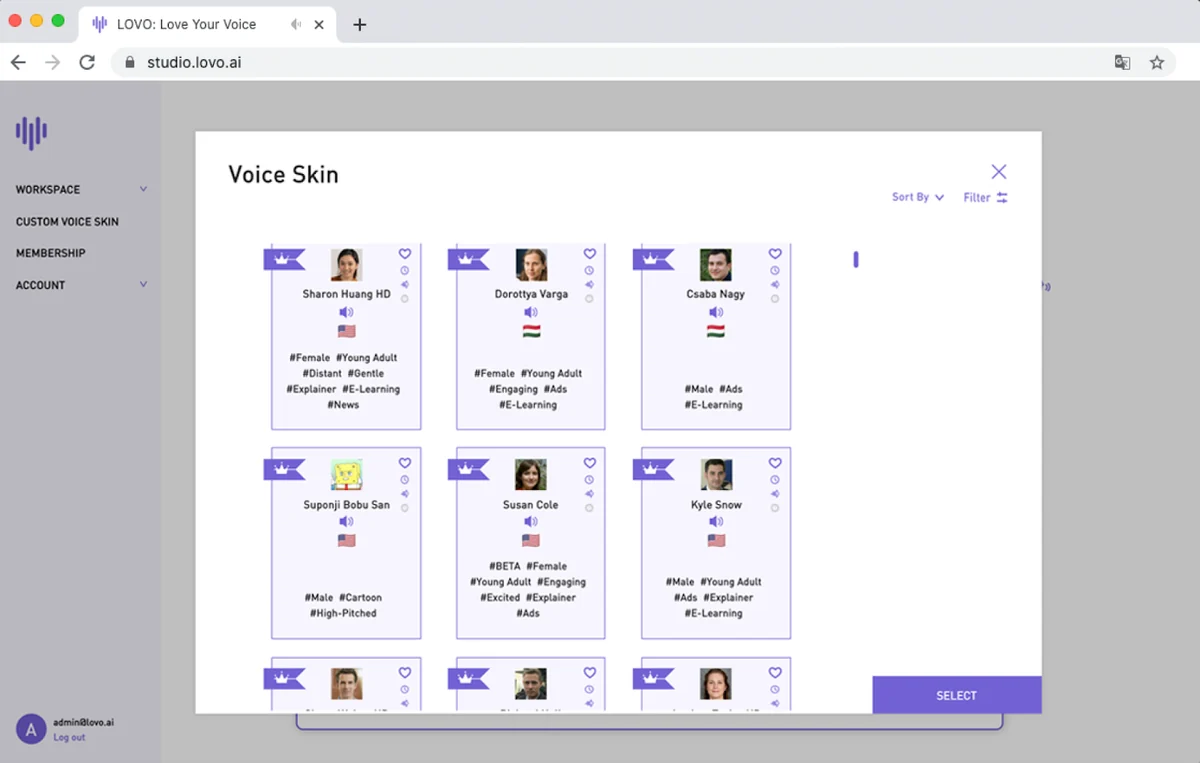This screenshot has width=1200, height=763.
Task: Mute the LOVO tab audio icon
Action: coord(296,24)
